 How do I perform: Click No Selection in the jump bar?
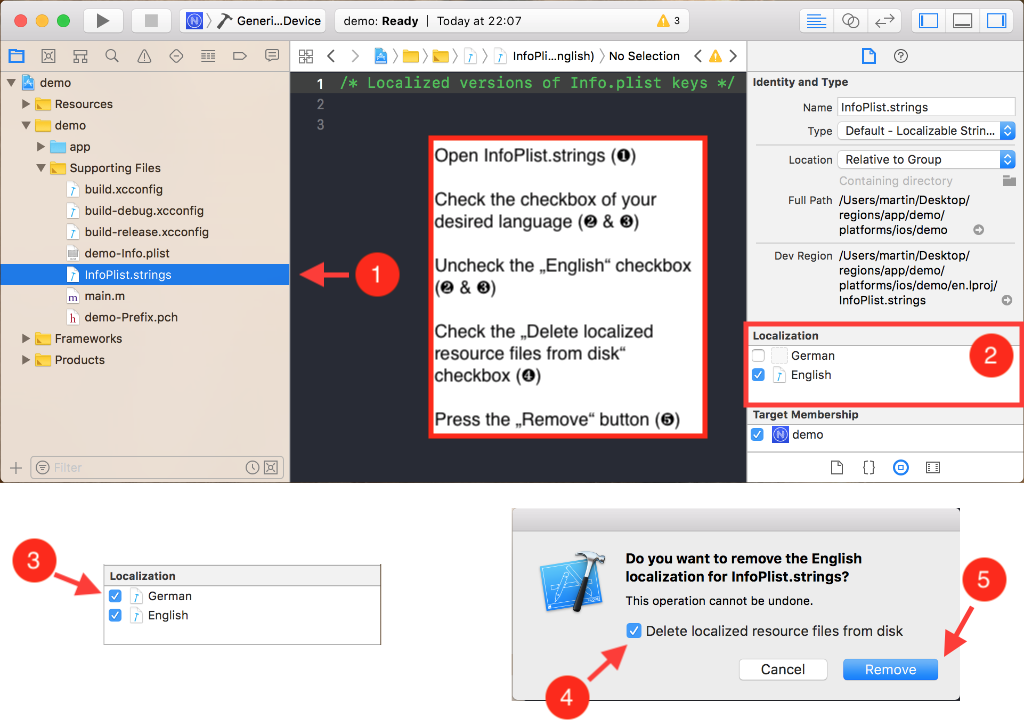tap(644, 56)
